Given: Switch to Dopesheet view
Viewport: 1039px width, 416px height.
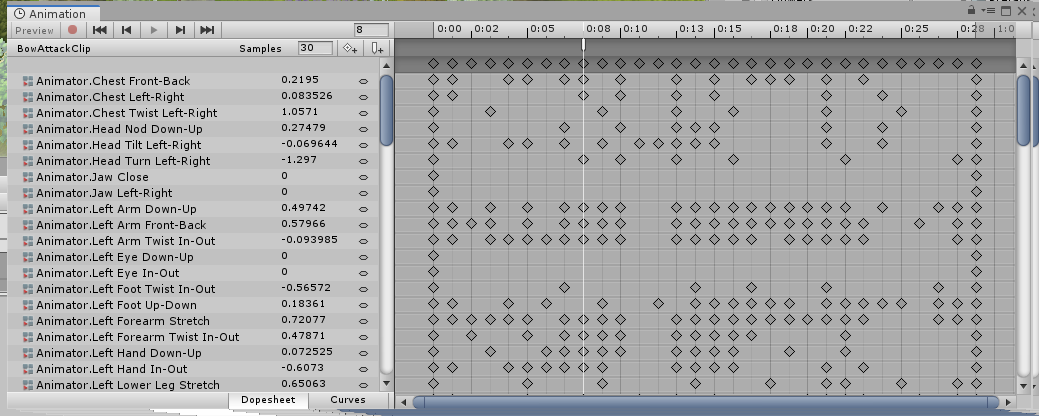Looking at the screenshot, I should (268, 399).
